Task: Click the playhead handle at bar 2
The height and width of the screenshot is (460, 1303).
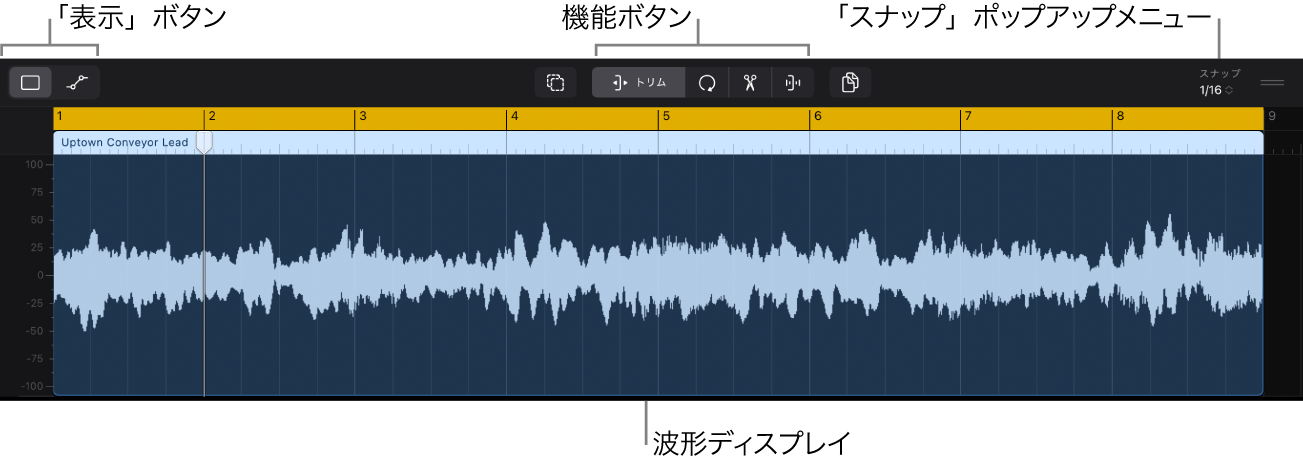Action: pyautogui.click(x=204, y=141)
